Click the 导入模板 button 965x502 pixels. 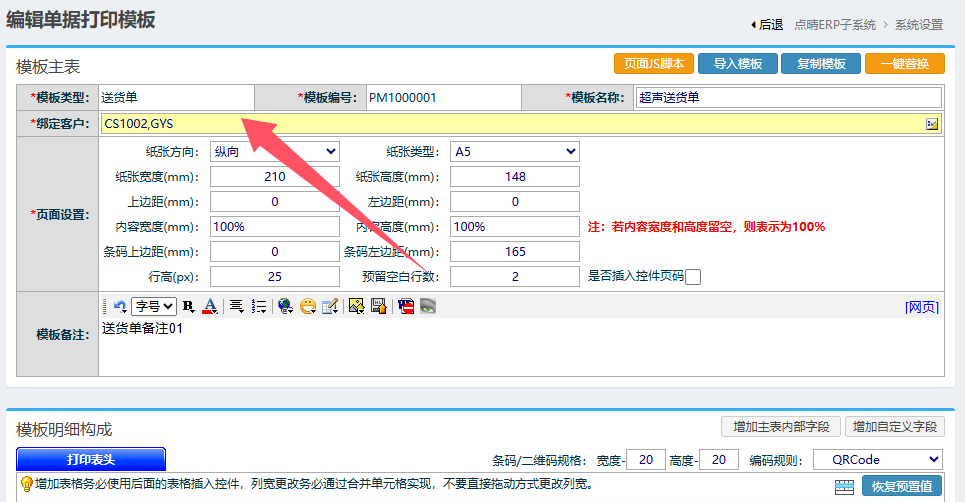pyautogui.click(x=738, y=64)
